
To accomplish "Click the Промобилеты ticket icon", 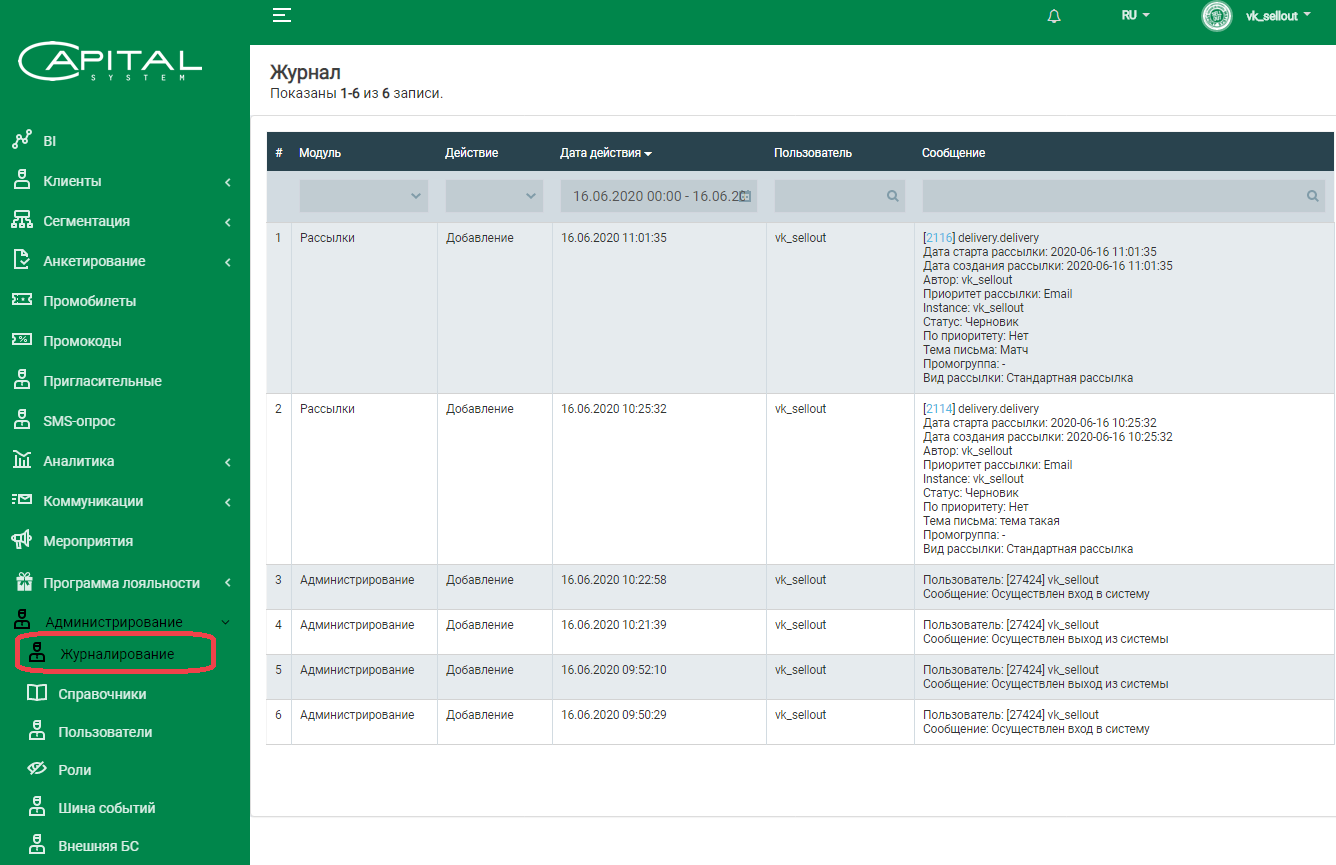I will click(x=22, y=300).
